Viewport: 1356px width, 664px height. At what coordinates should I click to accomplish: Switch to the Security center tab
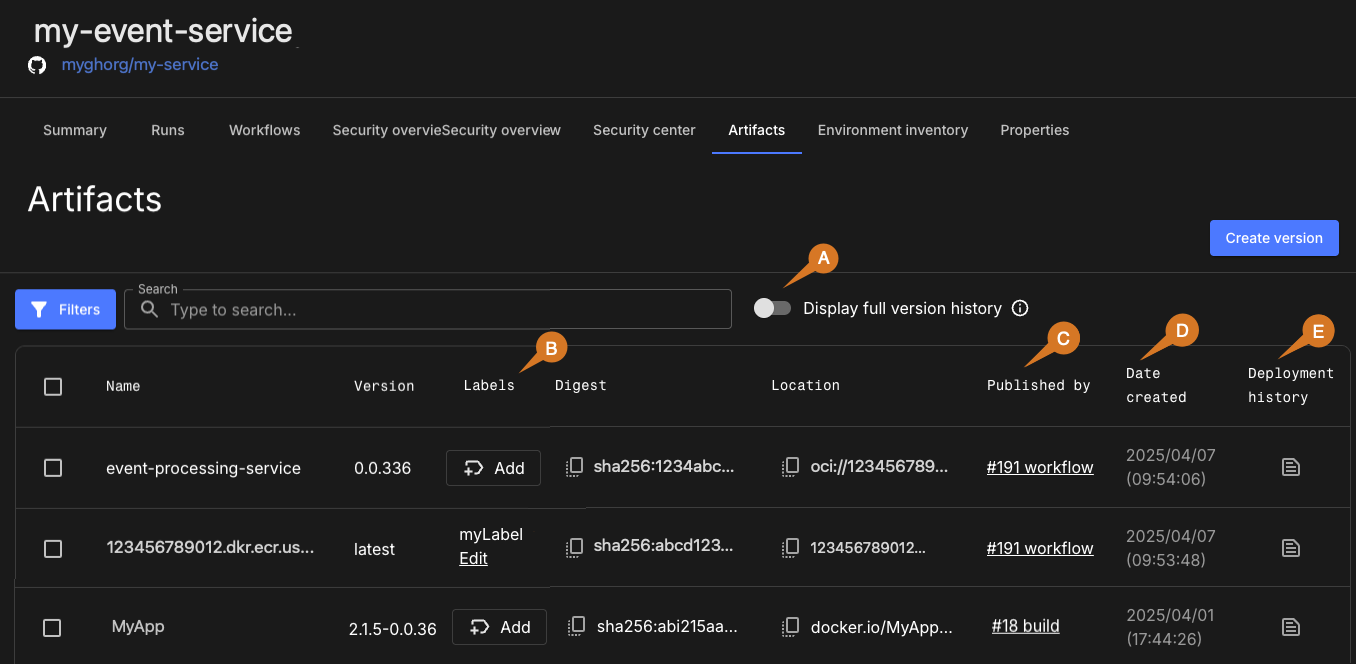pyautogui.click(x=644, y=130)
